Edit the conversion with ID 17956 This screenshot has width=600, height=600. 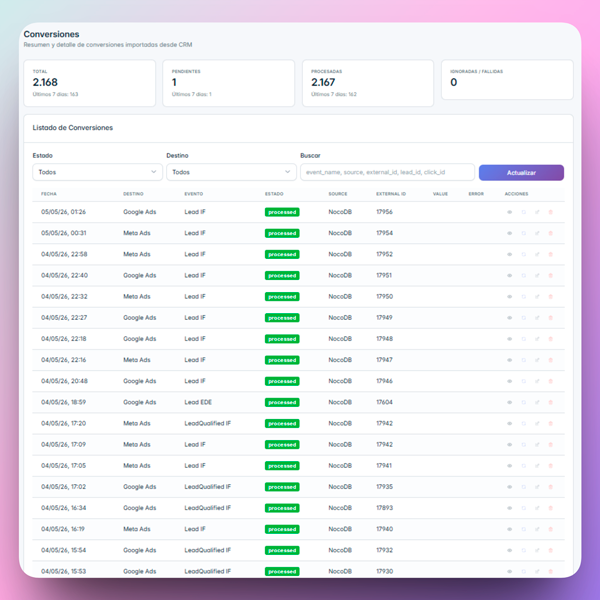coord(537,212)
